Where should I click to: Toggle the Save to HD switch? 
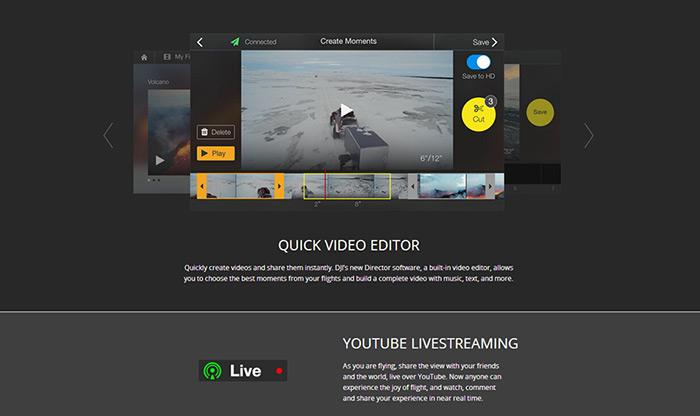click(478, 62)
